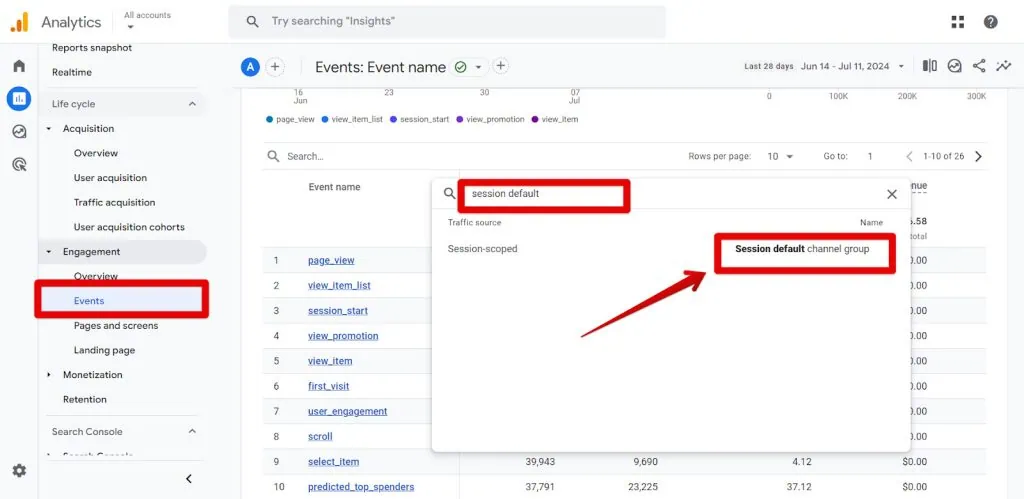Expand the Monetization tree item
The width and height of the screenshot is (1024, 499).
click(x=49, y=375)
